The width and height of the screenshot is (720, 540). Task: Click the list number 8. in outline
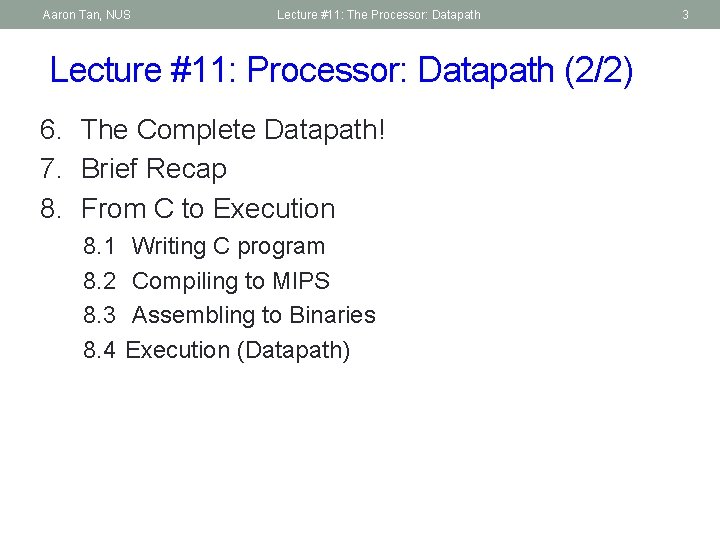click(51, 209)
